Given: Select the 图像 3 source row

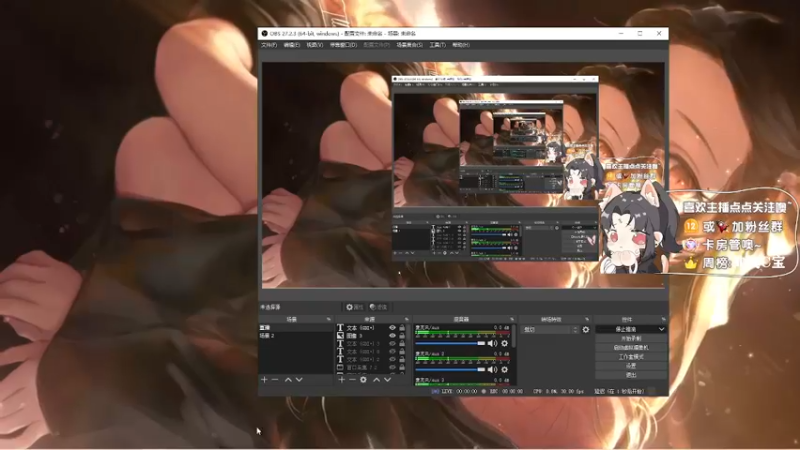Looking at the screenshot, I should pyautogui.click(x=371, y=336).
